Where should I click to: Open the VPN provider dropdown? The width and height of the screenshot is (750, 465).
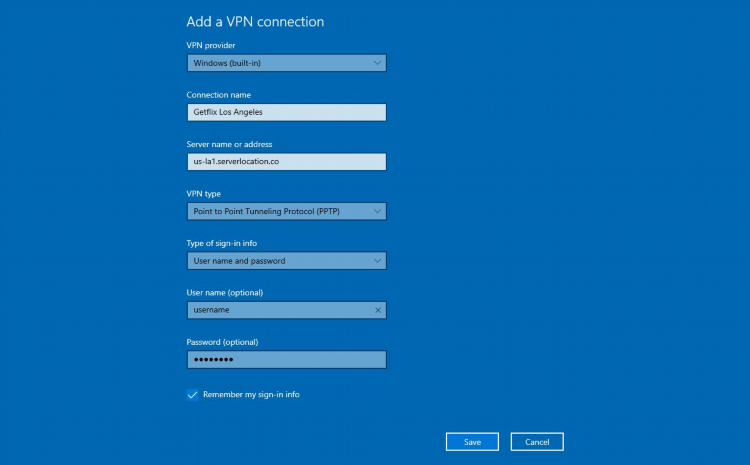point(287,63)
